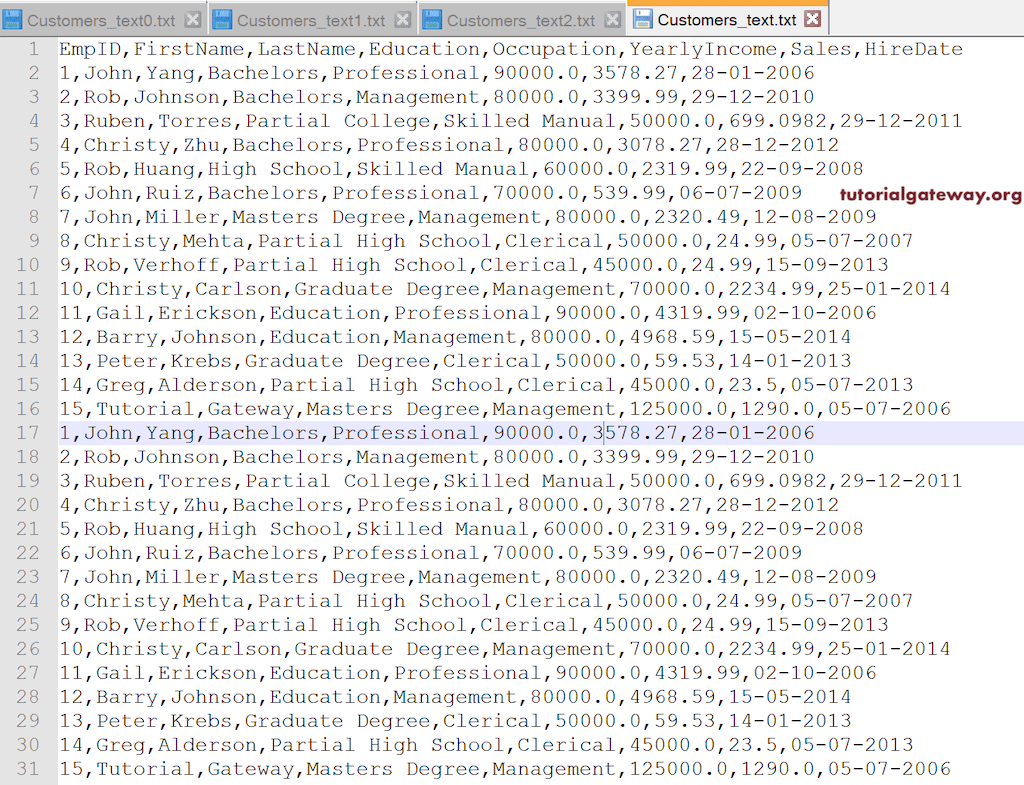Click the save icon on Customers_text0.txt tab

(x=12, y=20)
